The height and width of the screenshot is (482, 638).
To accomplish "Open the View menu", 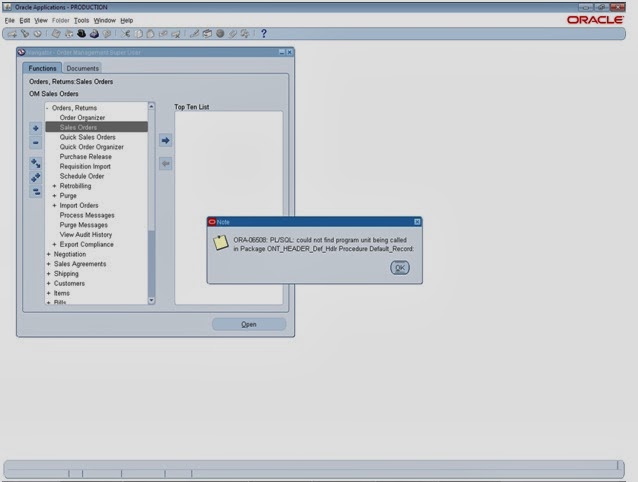I will tap(41, 20).
